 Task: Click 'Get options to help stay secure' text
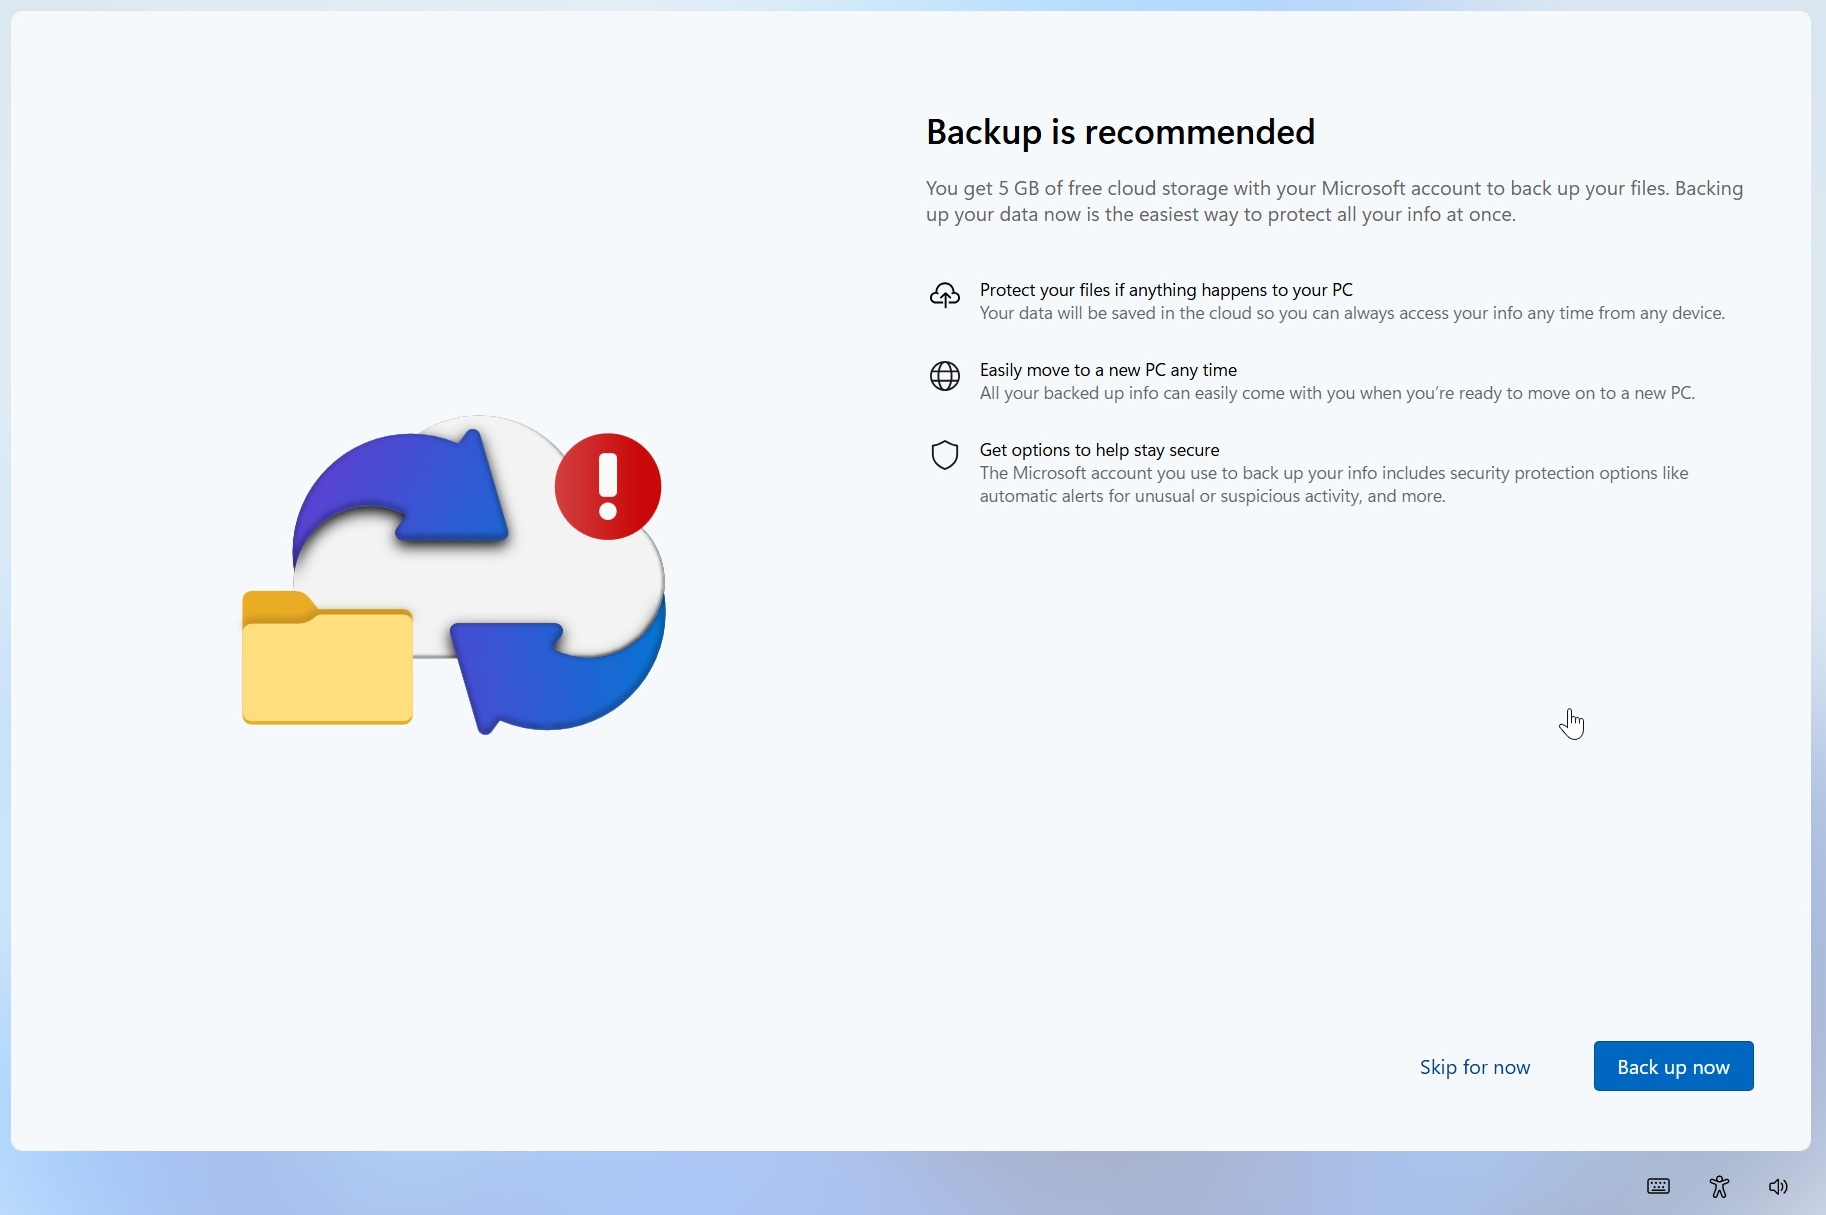[1099, 450]
